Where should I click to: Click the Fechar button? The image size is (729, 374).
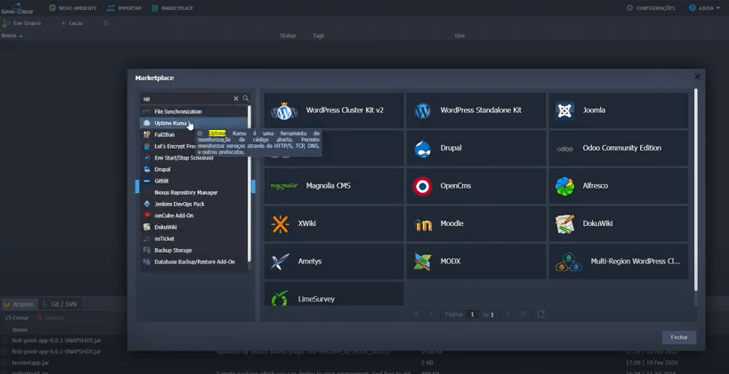click(x=679, y=337)
